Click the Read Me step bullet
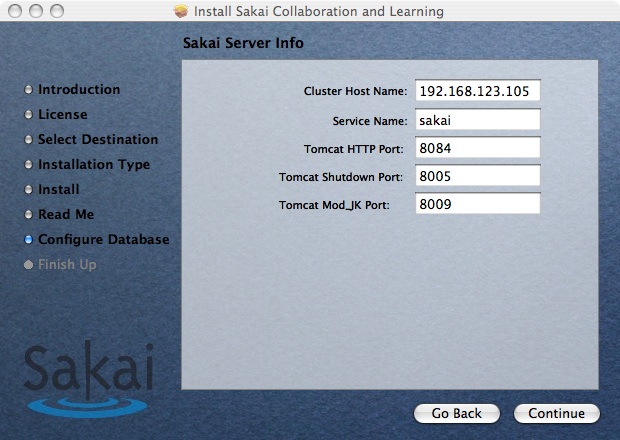This screenshot has height=440, width=620. point(28,215)
